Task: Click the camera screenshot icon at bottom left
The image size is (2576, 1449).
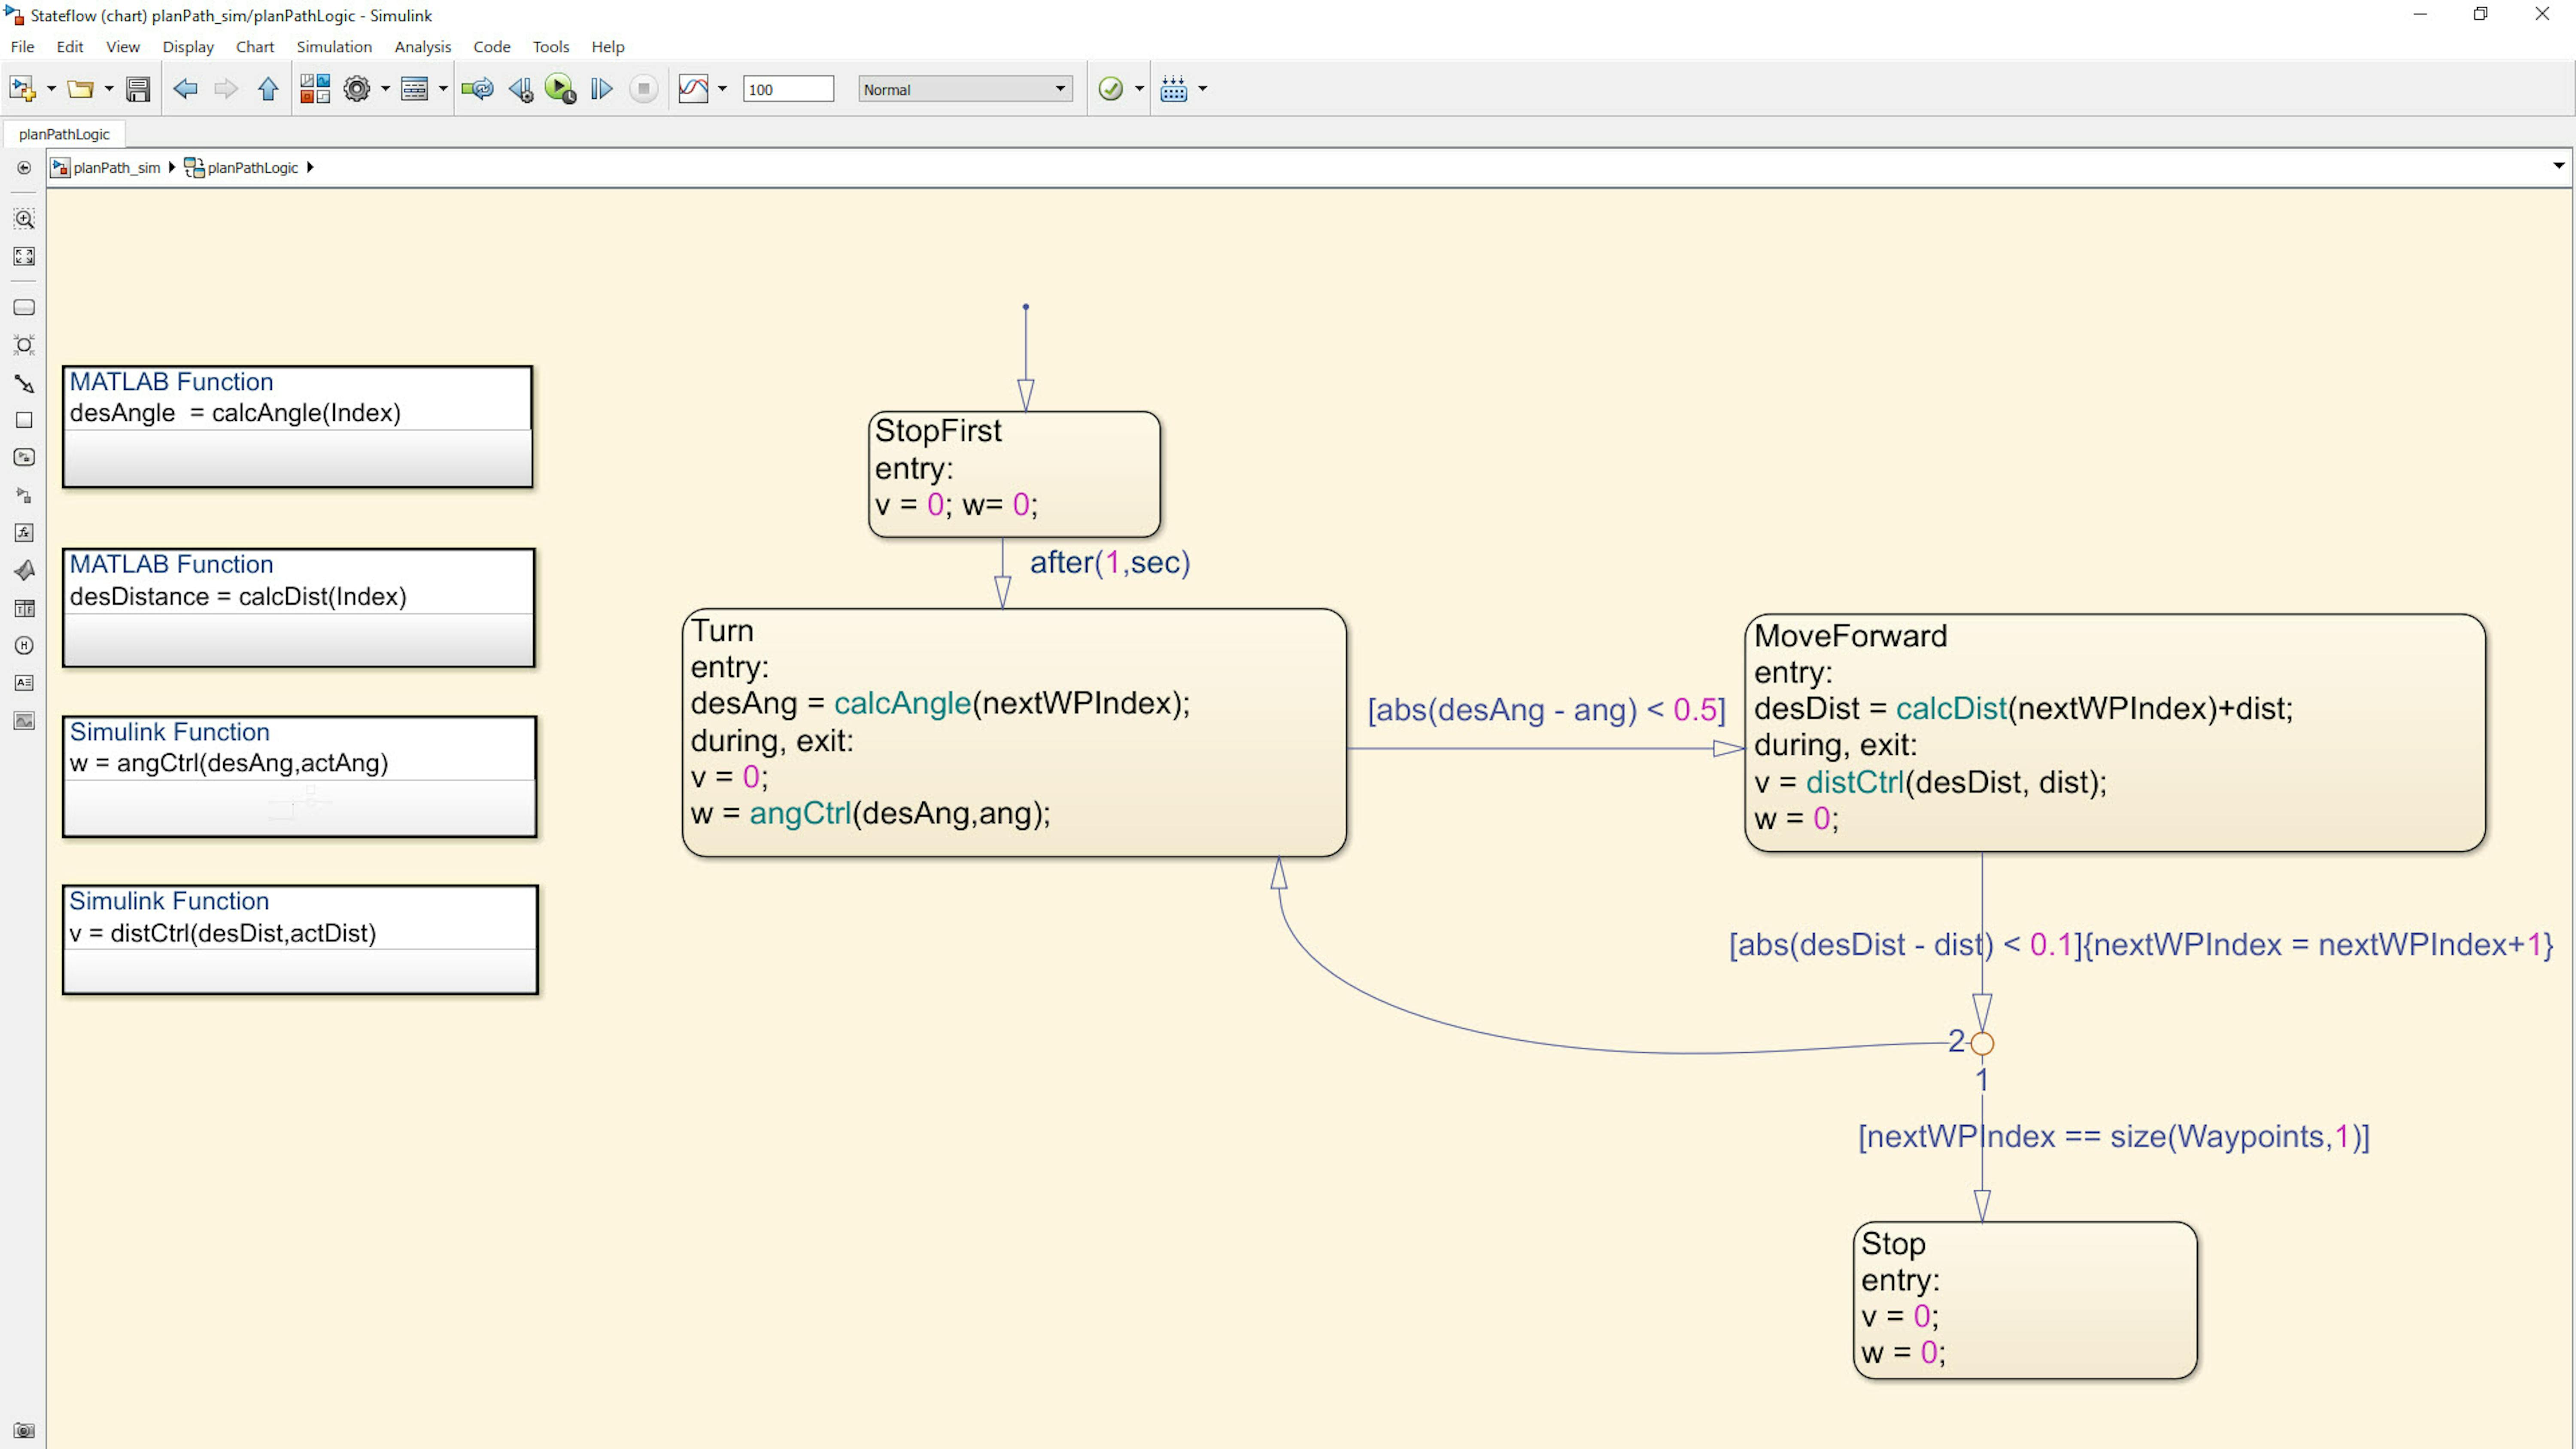Action: [24, 1430]
